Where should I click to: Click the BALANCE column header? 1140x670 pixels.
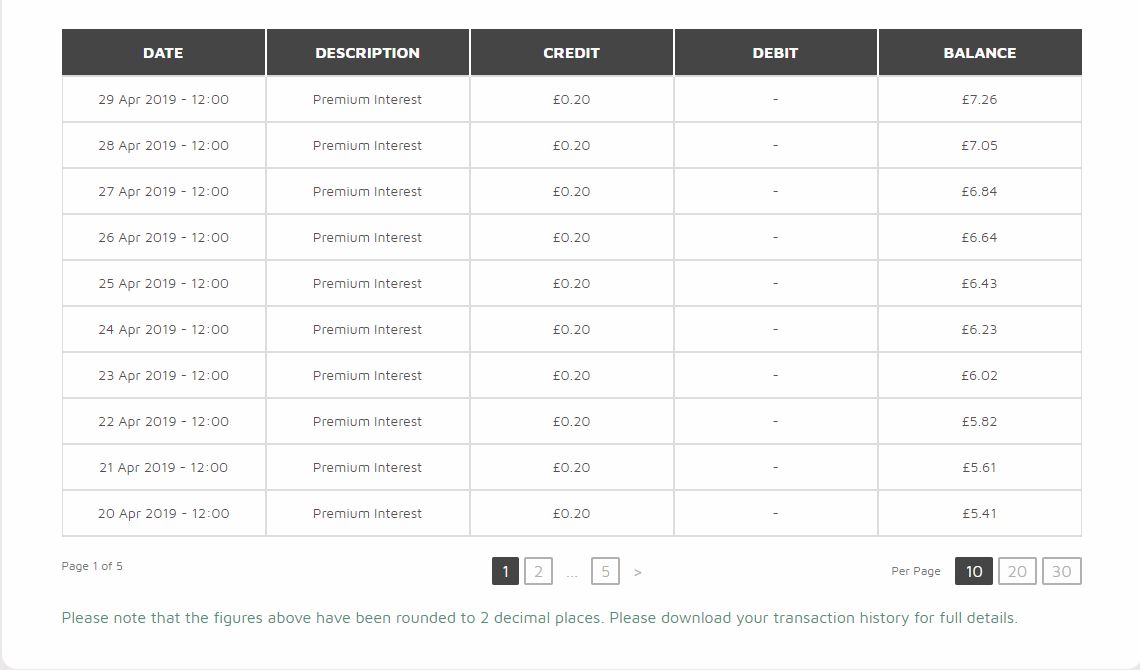(x=979, y=52)
